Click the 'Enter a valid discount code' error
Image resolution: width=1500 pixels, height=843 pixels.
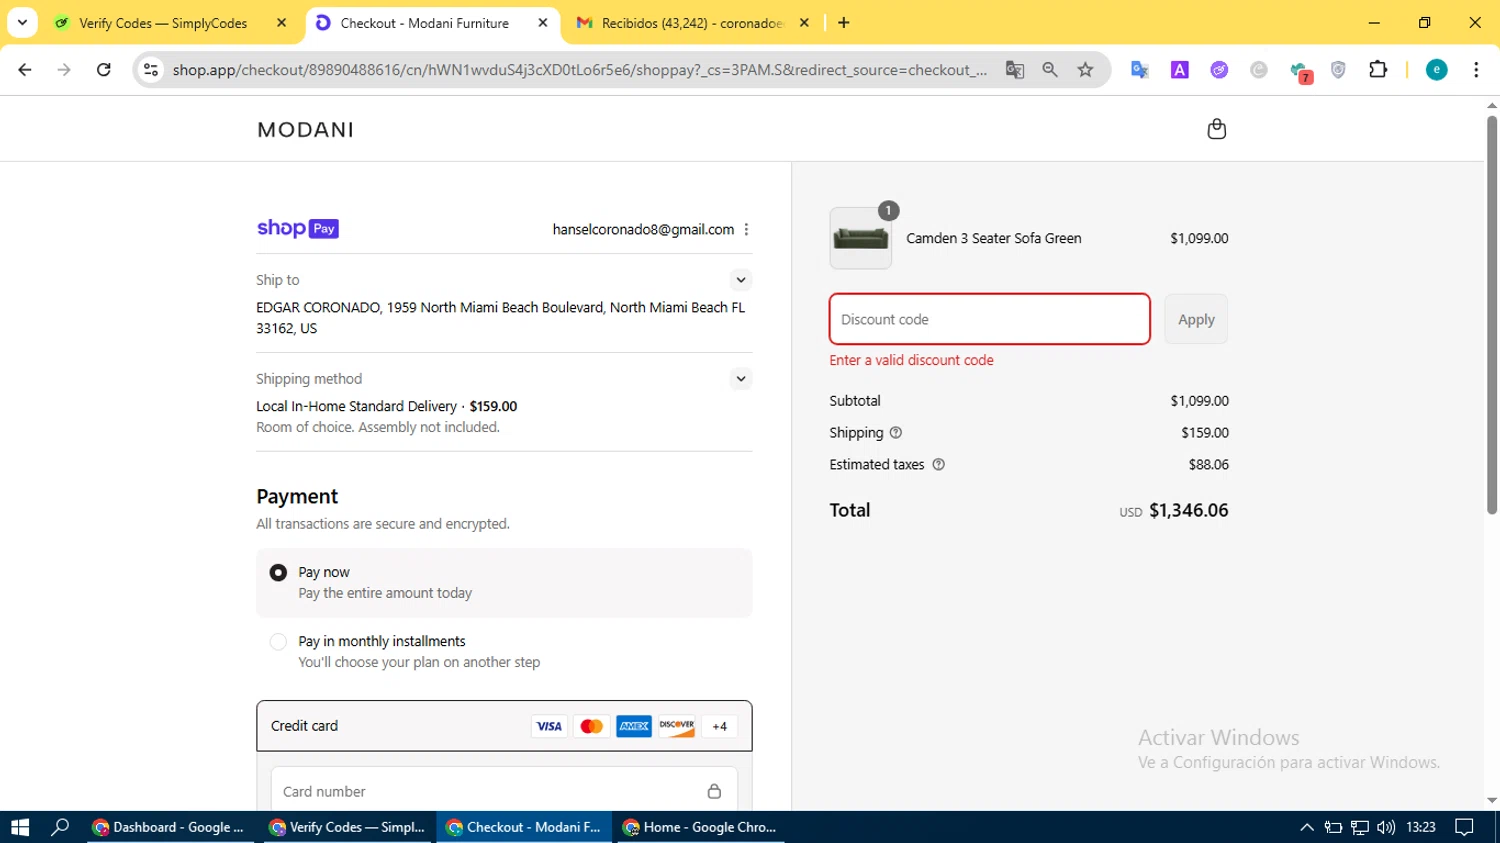(911, 361)
